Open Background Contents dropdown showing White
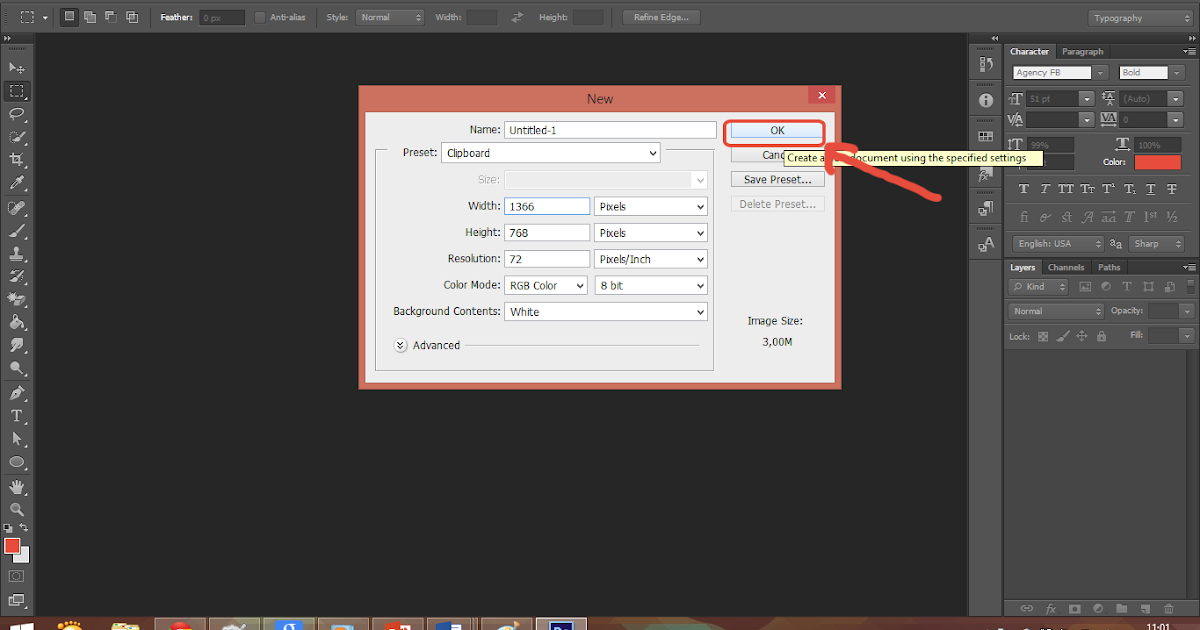Image resolution: width=1200 pixels, height=630 pixels. (606, 312)
